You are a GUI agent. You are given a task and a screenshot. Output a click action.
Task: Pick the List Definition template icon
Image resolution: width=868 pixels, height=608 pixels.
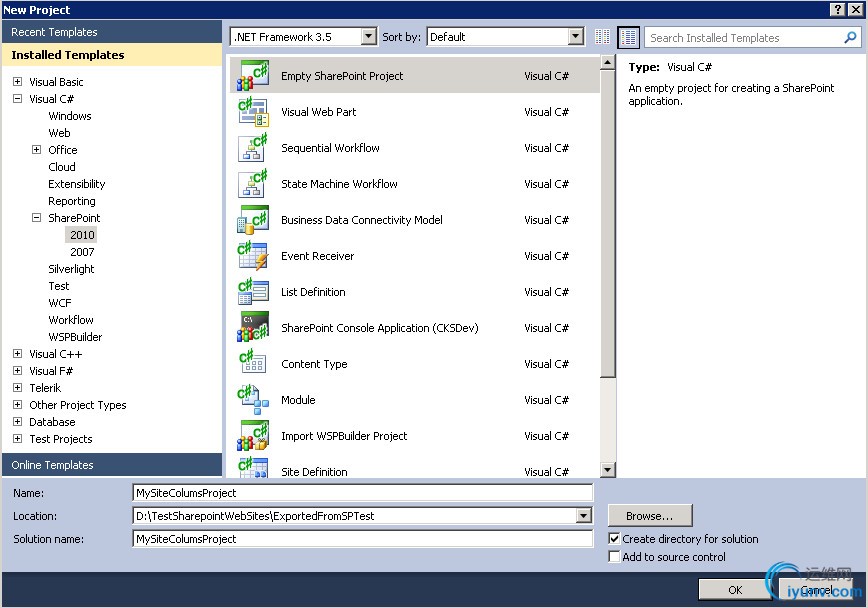[253, 292]
